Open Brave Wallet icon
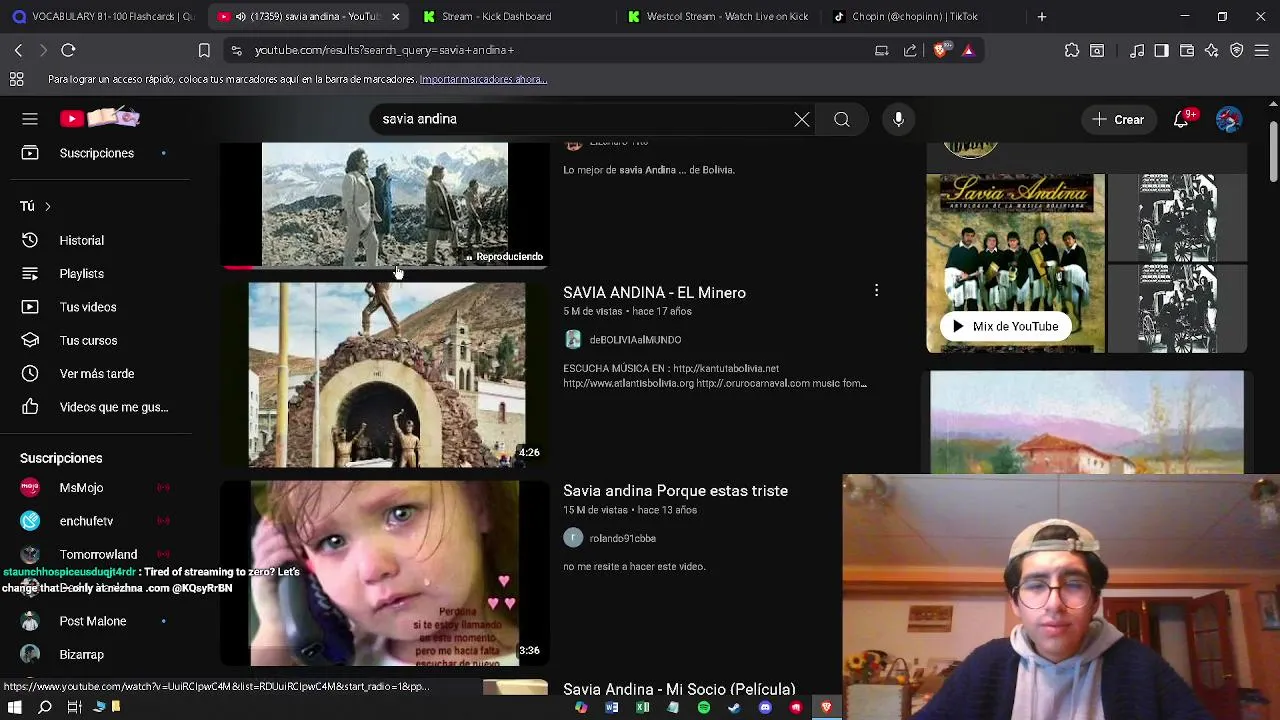 pyautogui.click(x=1187, y=50)
